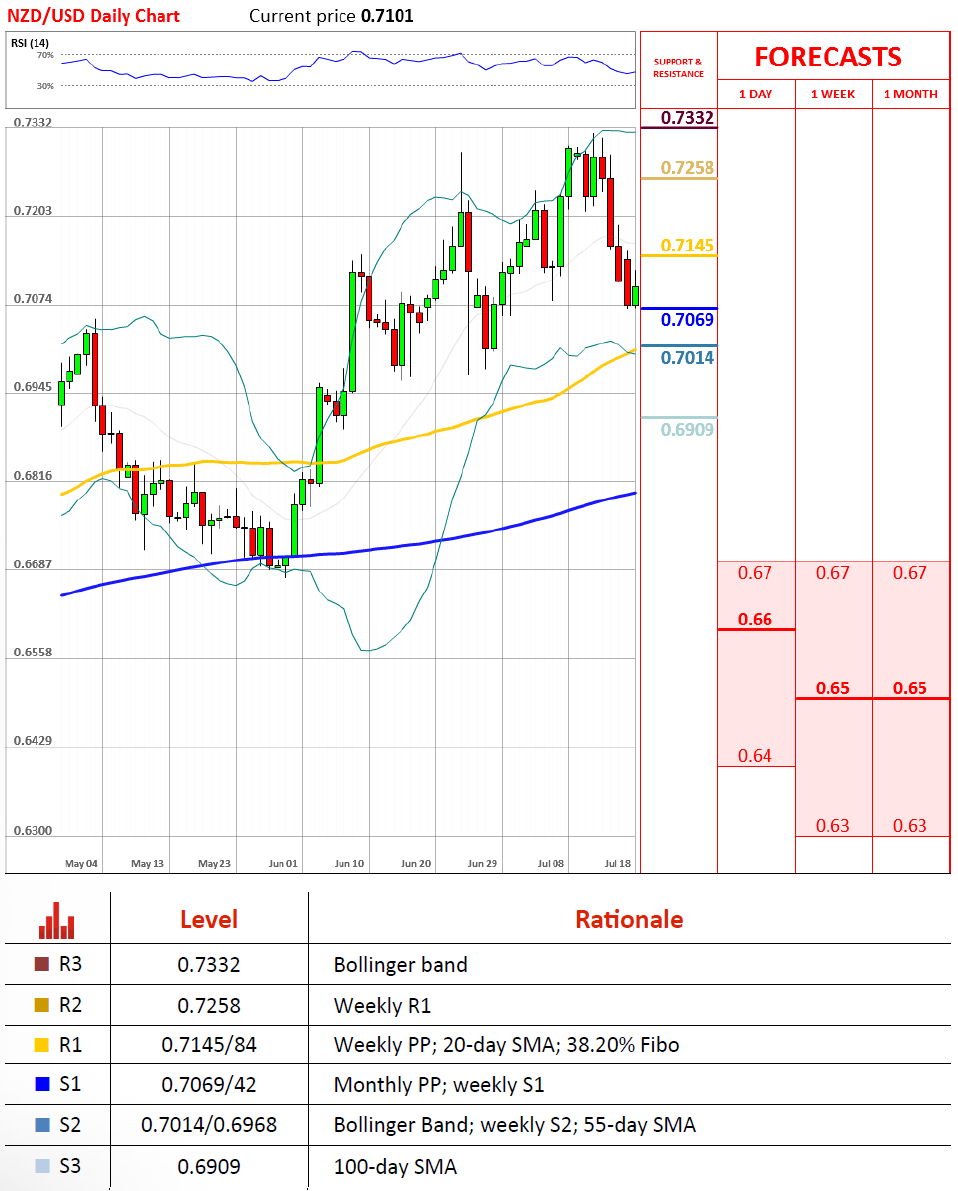Image resolution: width=958 pixels, height=1191 pixels.
Task: Click the Rationale column header in table
Action: click(629, 919)
